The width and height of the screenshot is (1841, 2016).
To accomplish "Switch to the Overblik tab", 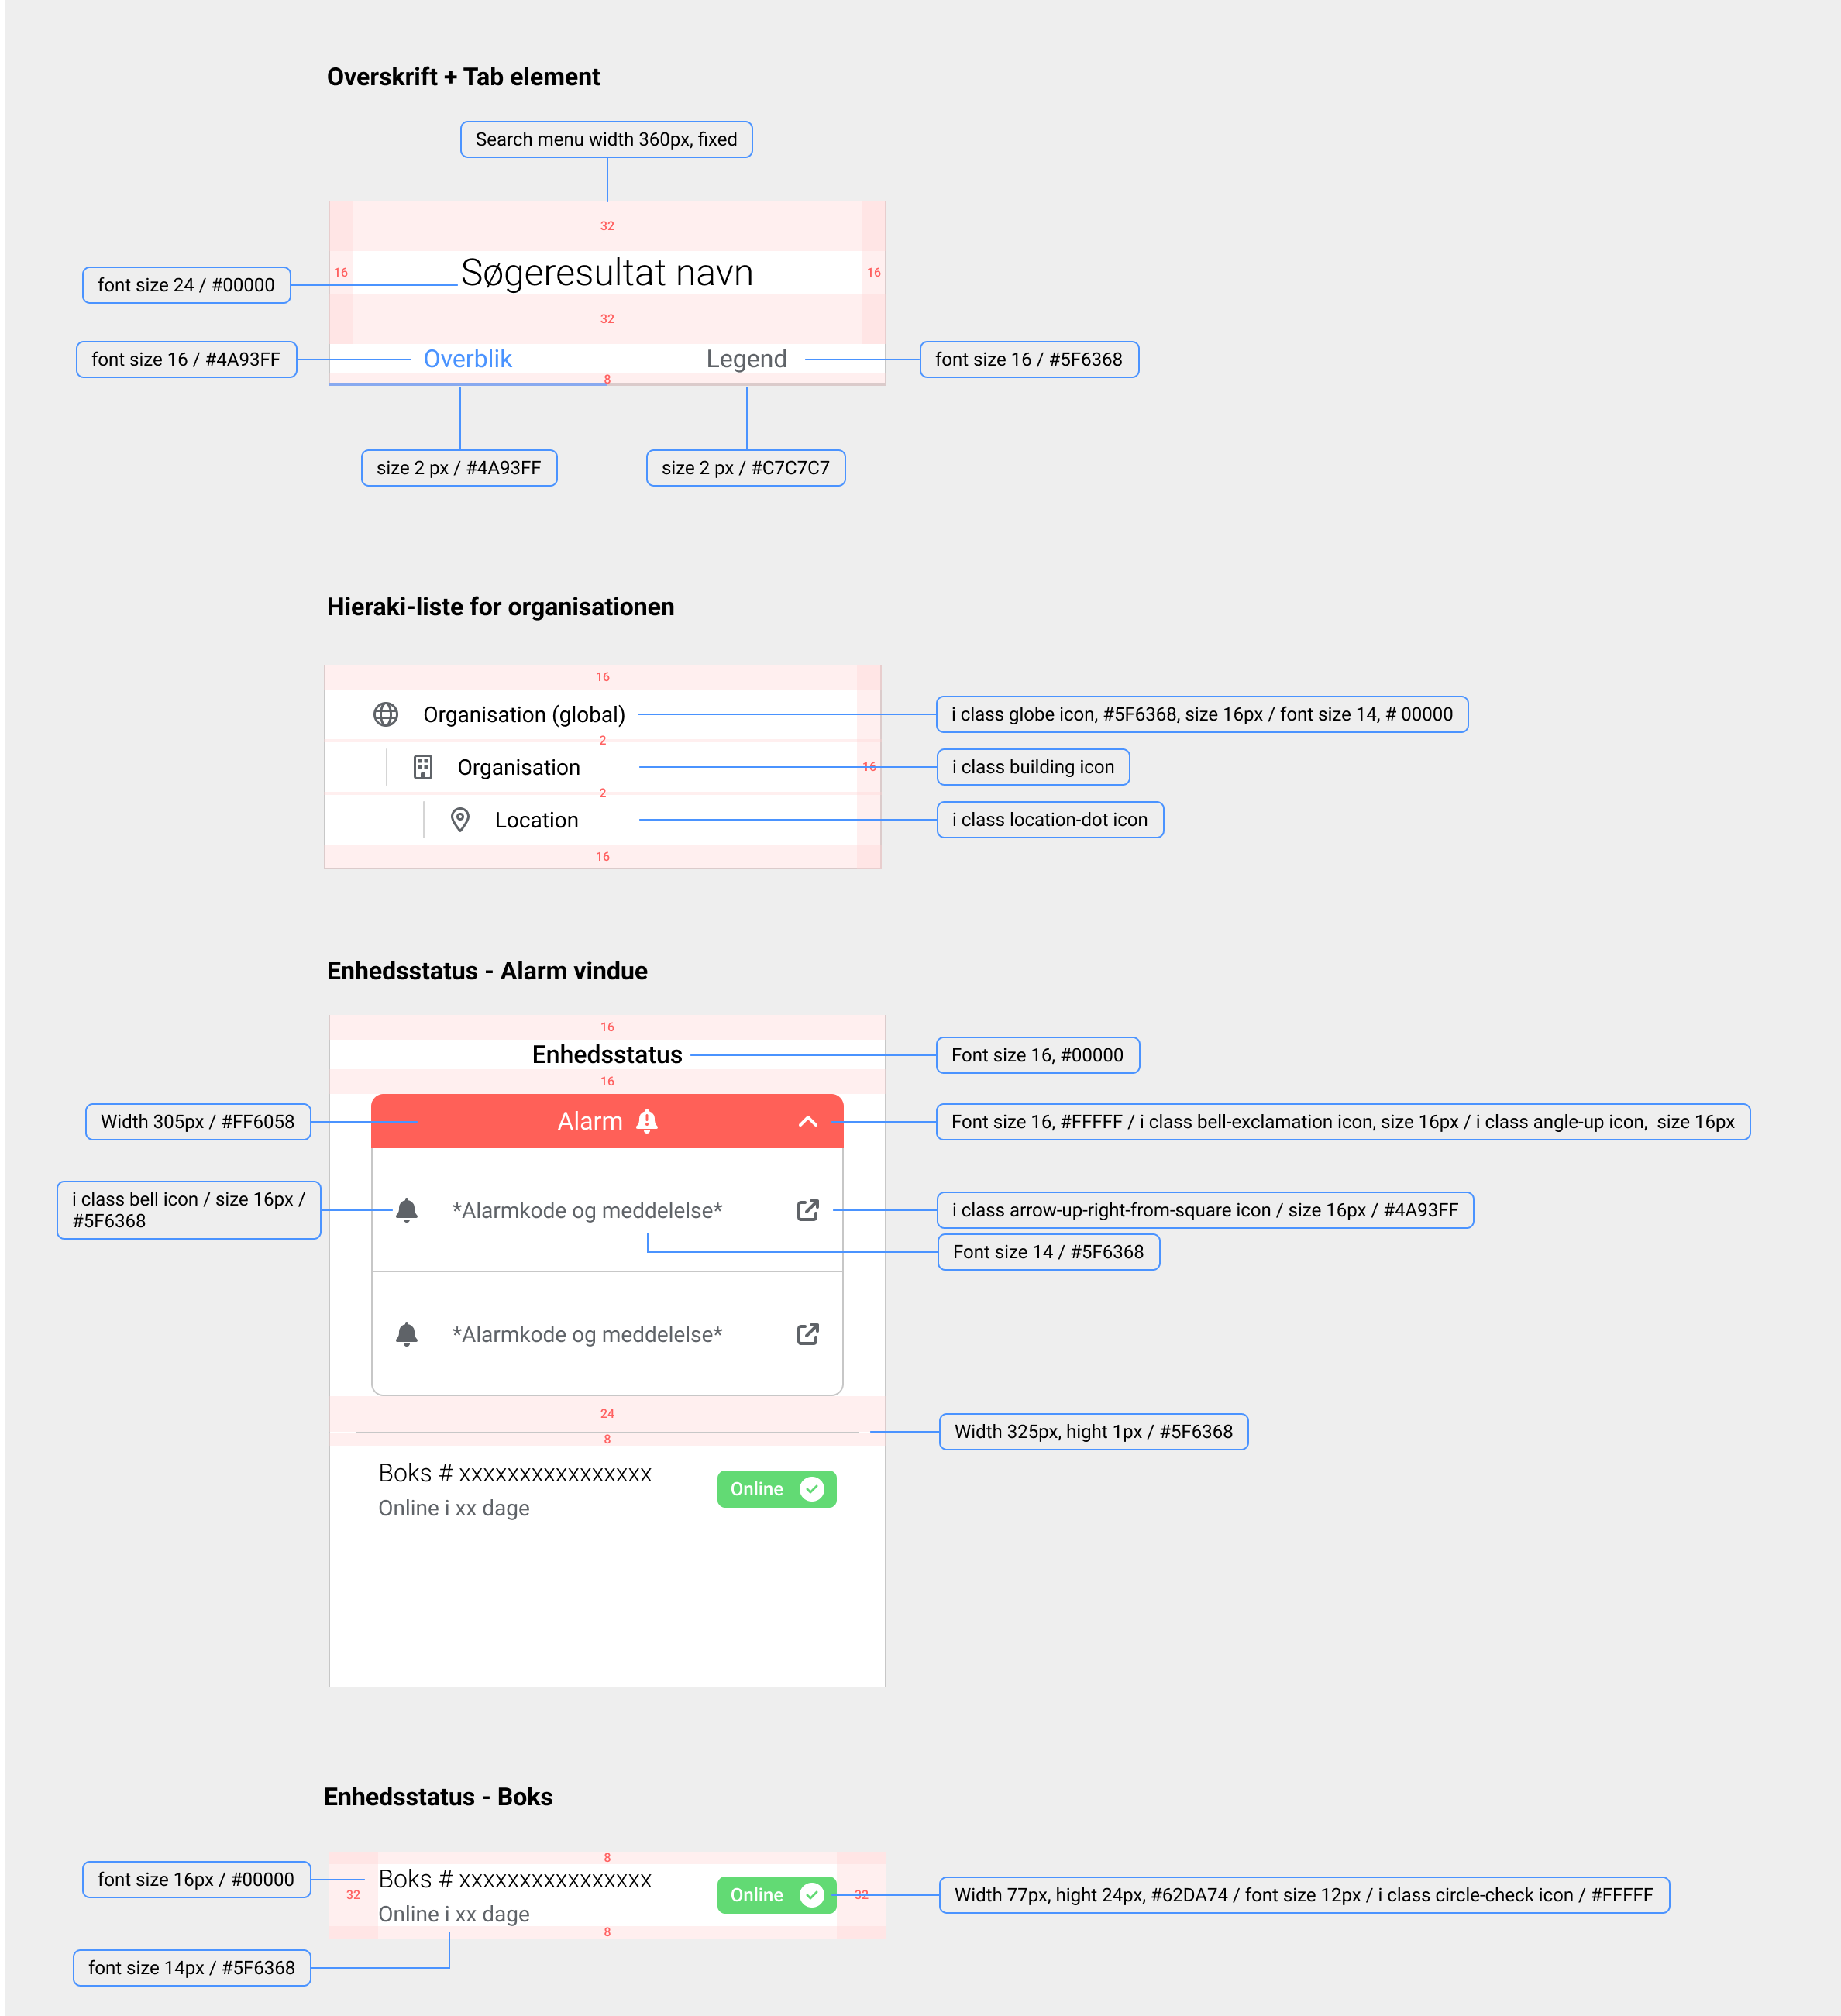I will pos(467,359).
